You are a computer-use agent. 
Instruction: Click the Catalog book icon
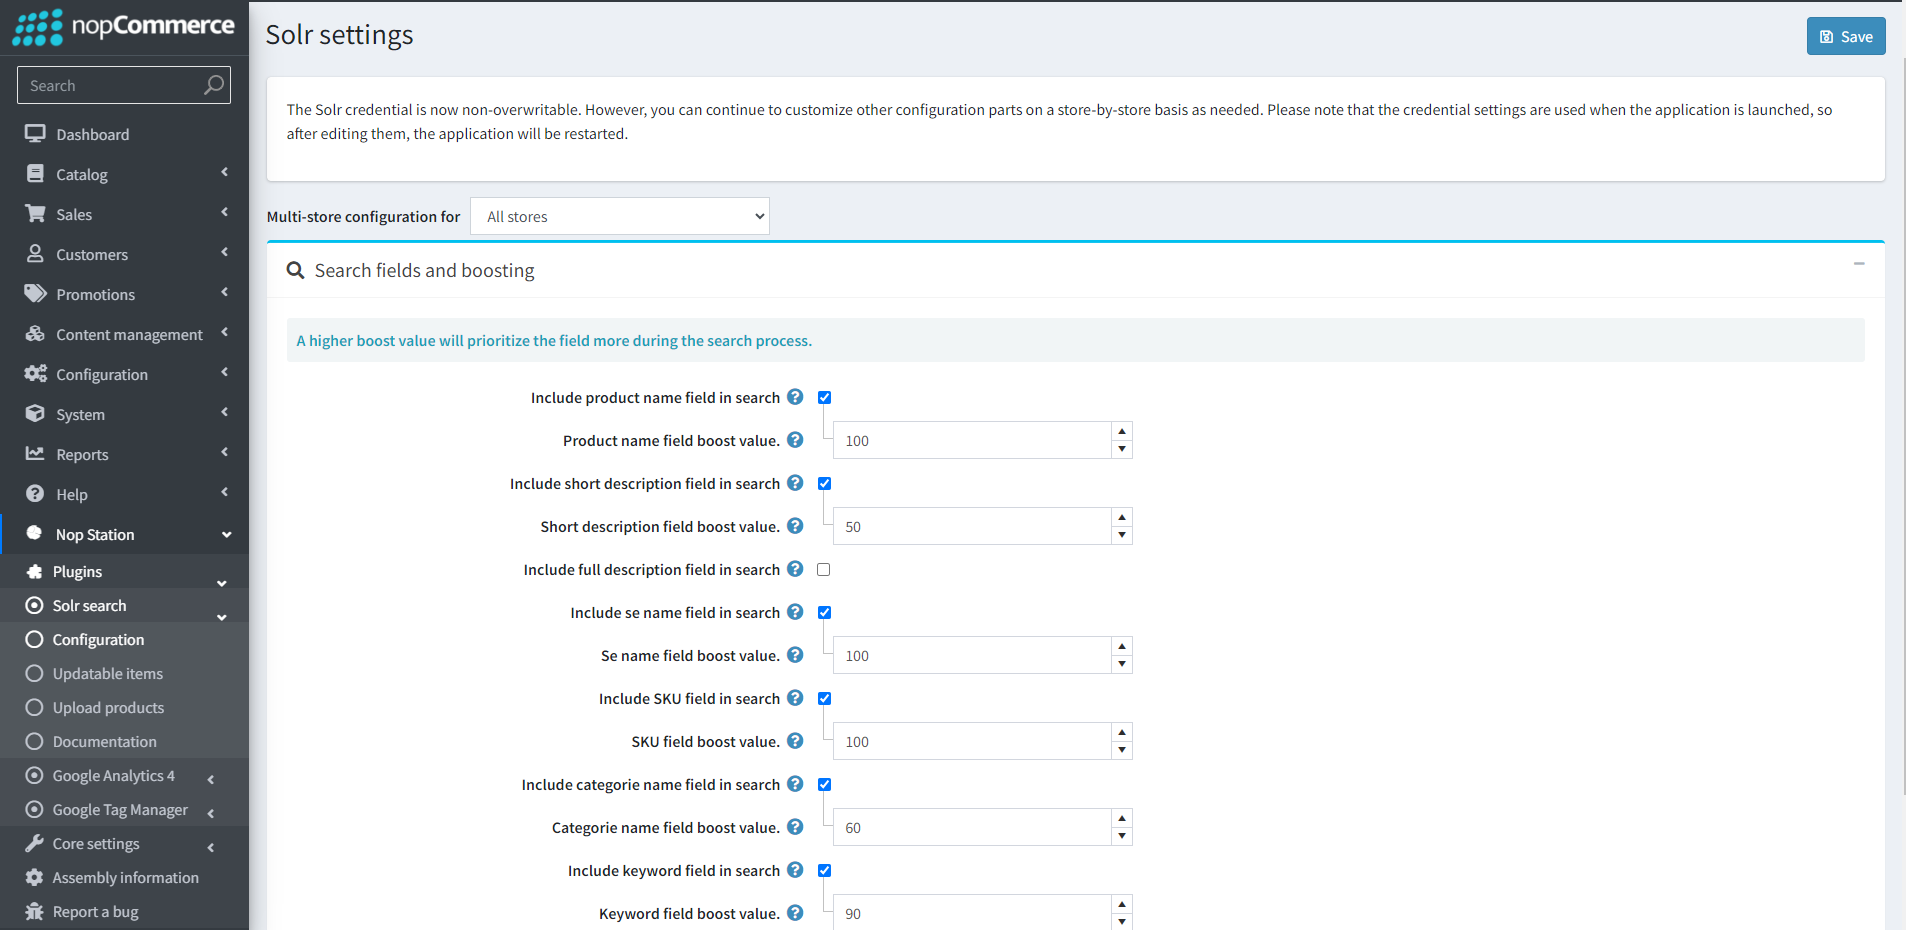pyautogui.click(x=35, y=174)
